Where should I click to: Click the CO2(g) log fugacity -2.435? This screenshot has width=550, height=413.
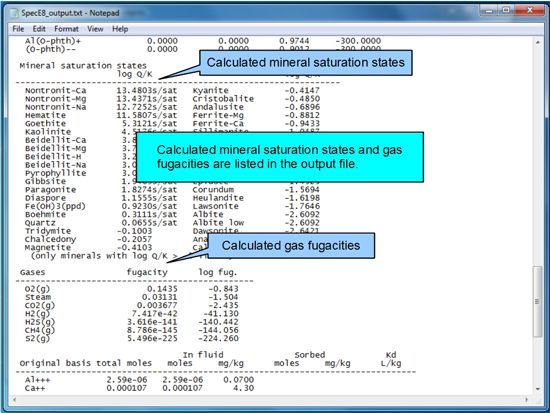(223, 305)
